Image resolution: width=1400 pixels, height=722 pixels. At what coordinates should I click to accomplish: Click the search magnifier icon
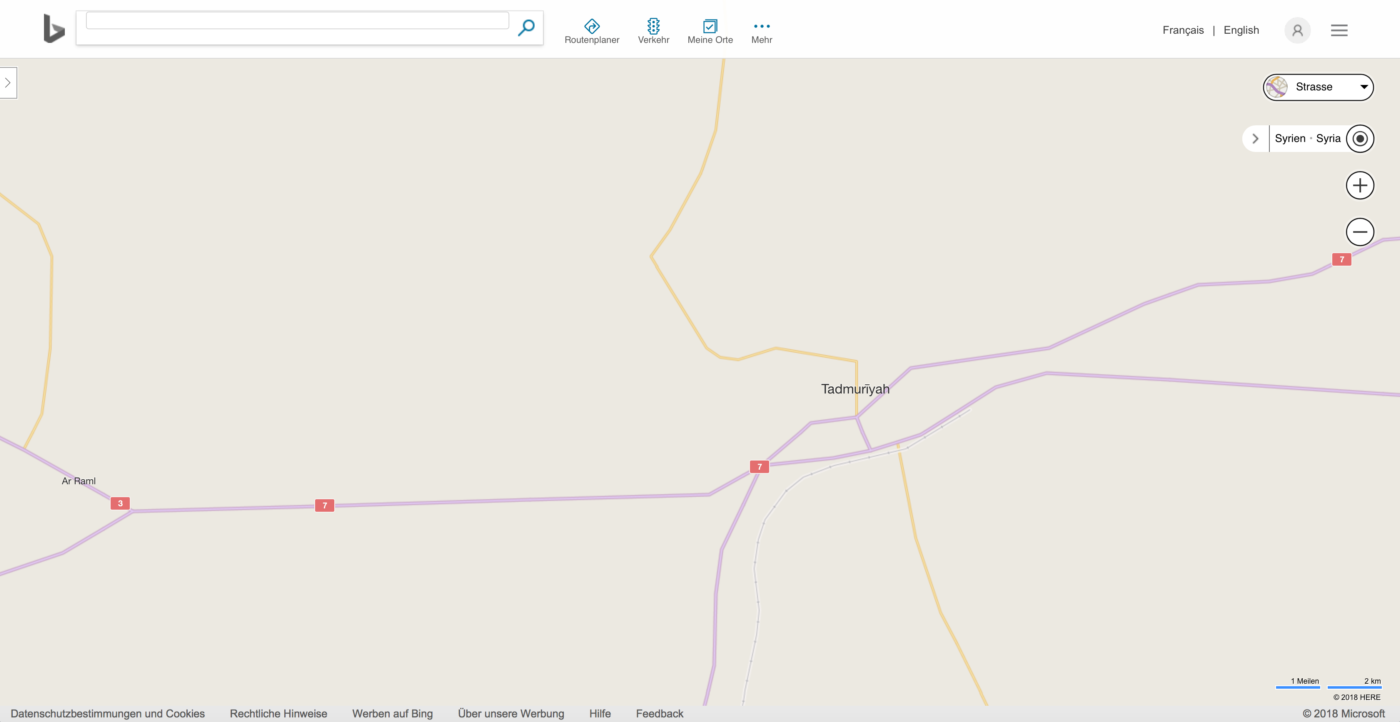tap(526, 28)
